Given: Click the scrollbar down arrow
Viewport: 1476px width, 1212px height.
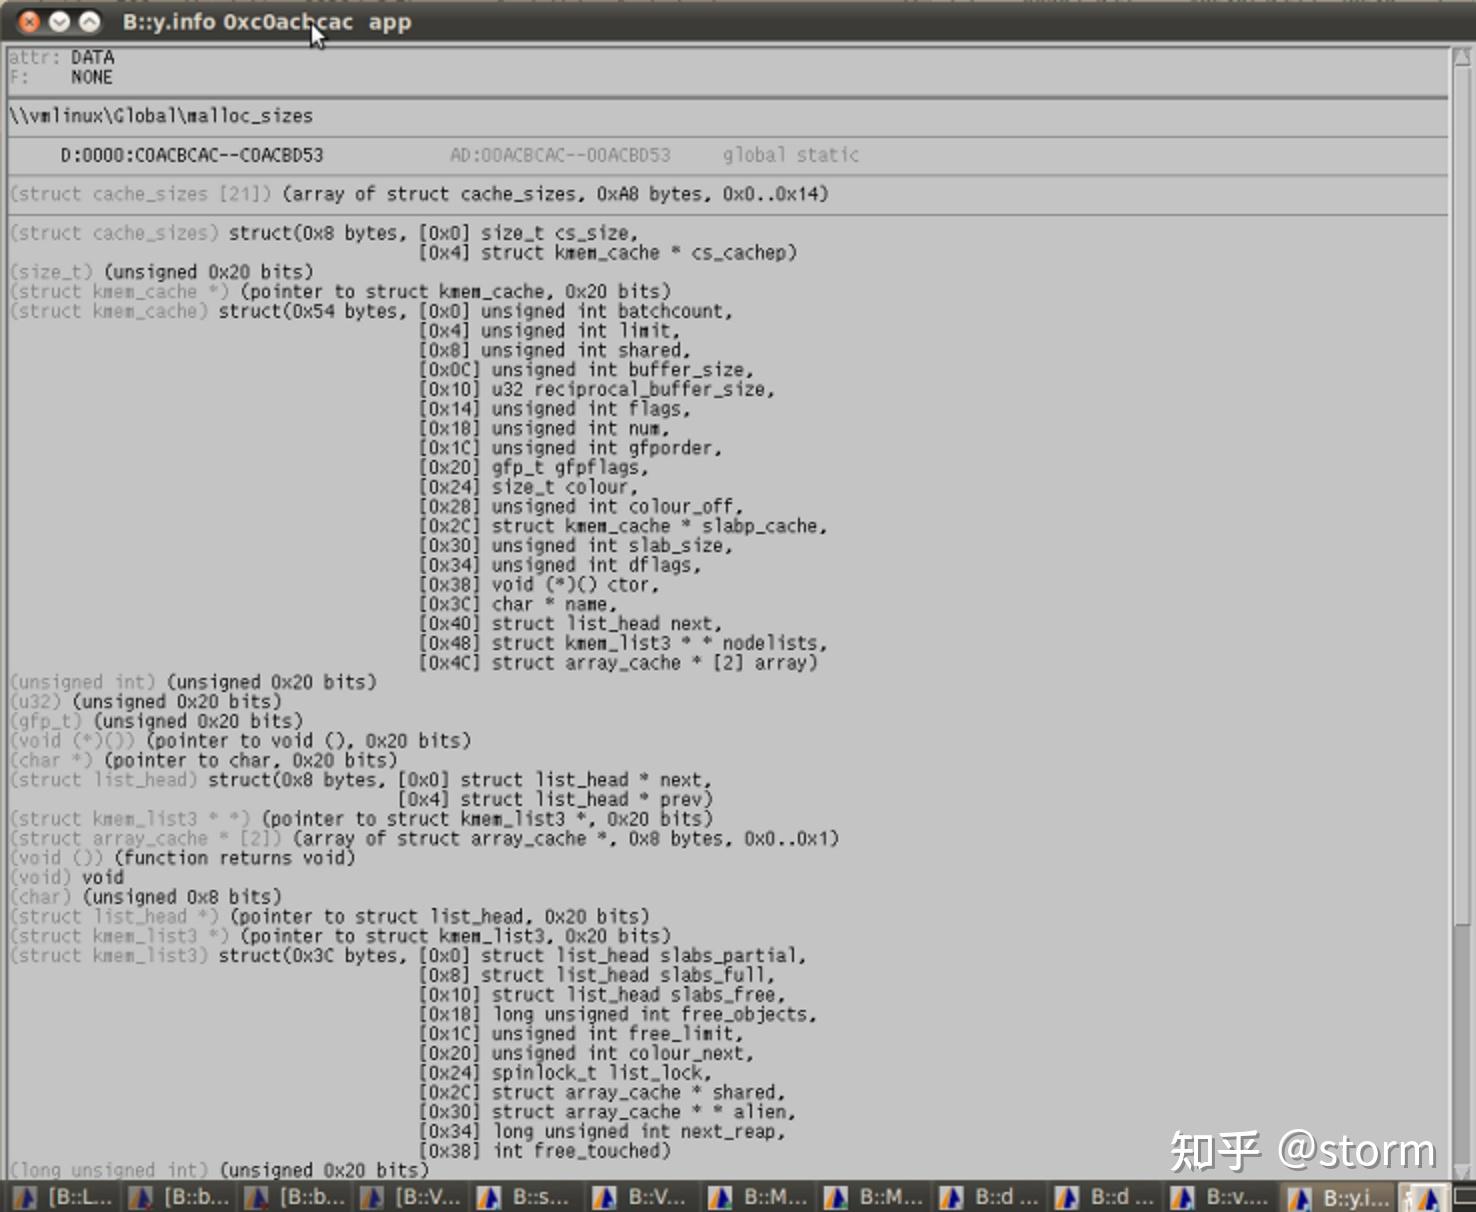Looking at the screenshot, I should coord(1461,1171).
